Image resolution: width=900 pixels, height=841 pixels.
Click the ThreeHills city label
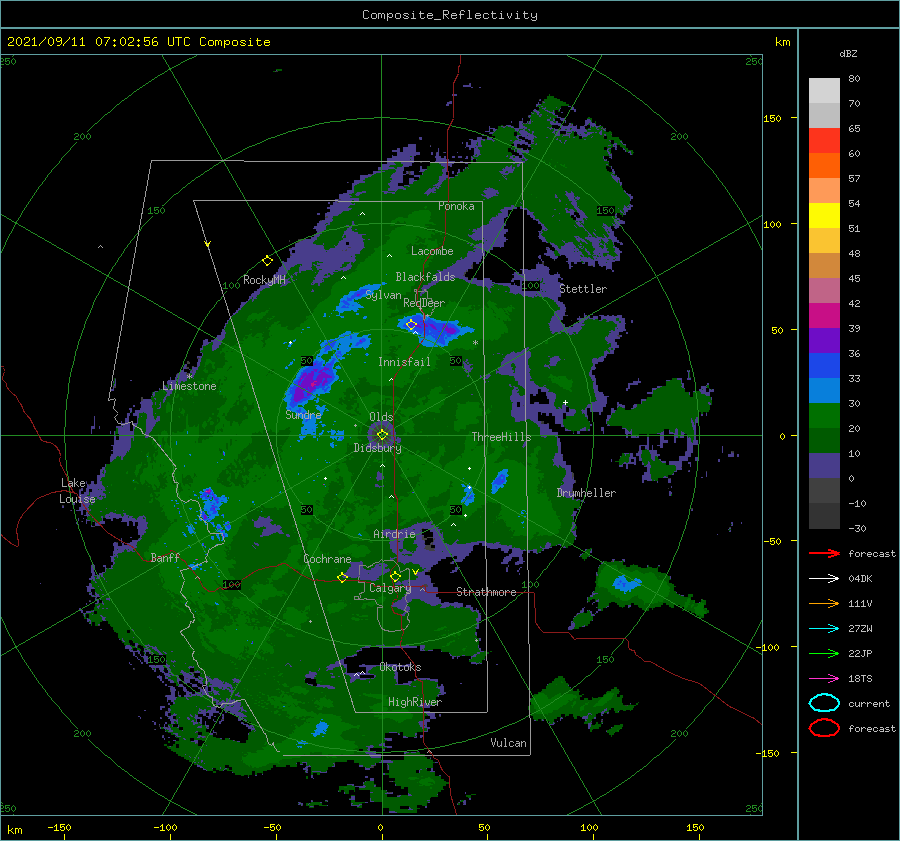pyautogui.click(x=501, y=437)
